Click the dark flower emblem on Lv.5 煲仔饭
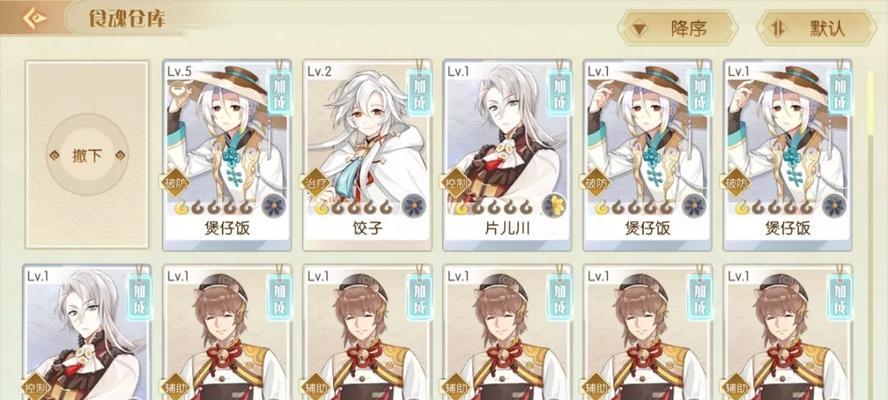888x400 pixels. (274, 206)
